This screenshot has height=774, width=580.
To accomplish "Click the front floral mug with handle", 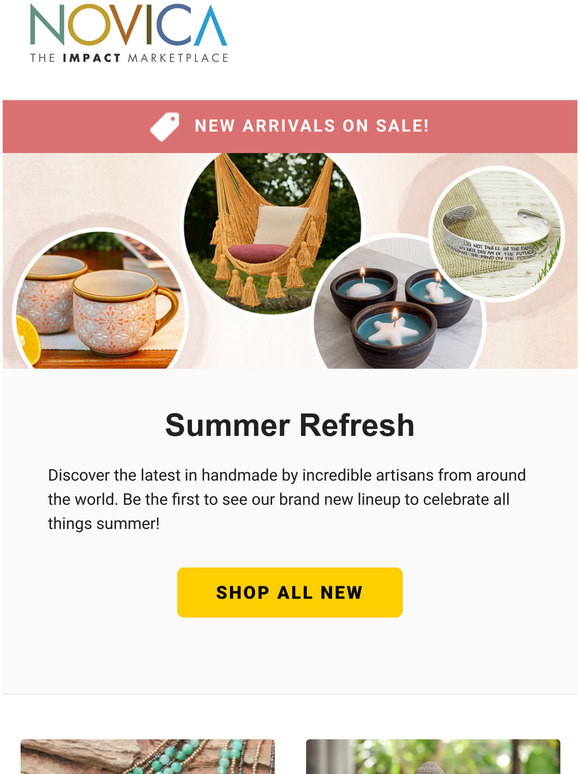I will tap(123, 312).
